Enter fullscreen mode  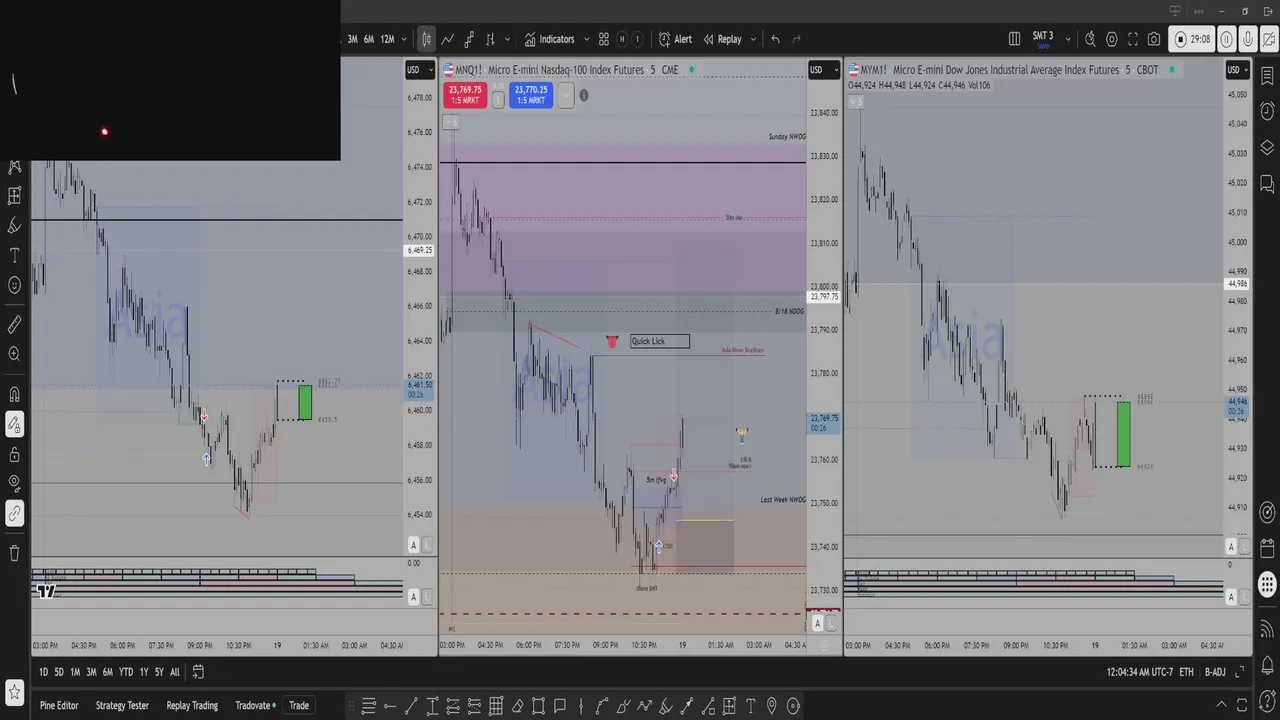[x=1133, y=39]
